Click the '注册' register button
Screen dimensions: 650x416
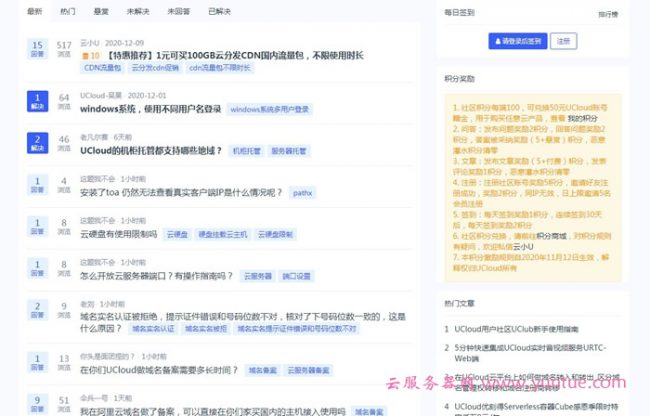(x=563, y=41)
